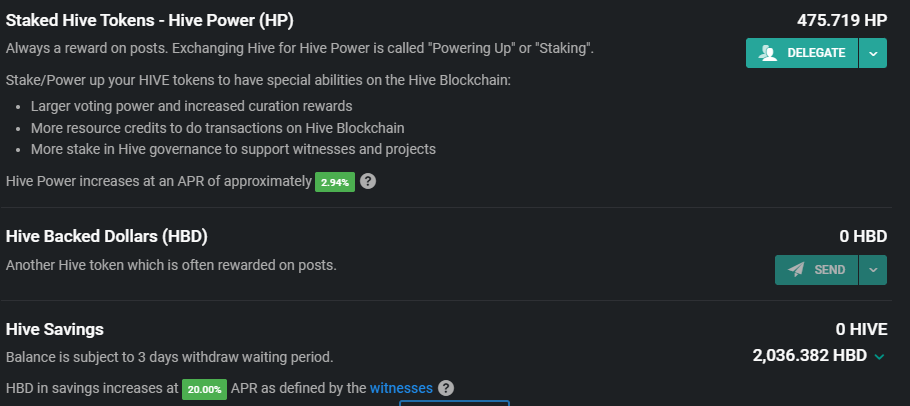The image size is (910, 406).
Task: Click the Hive Savings heading
Action: [55, 329]
